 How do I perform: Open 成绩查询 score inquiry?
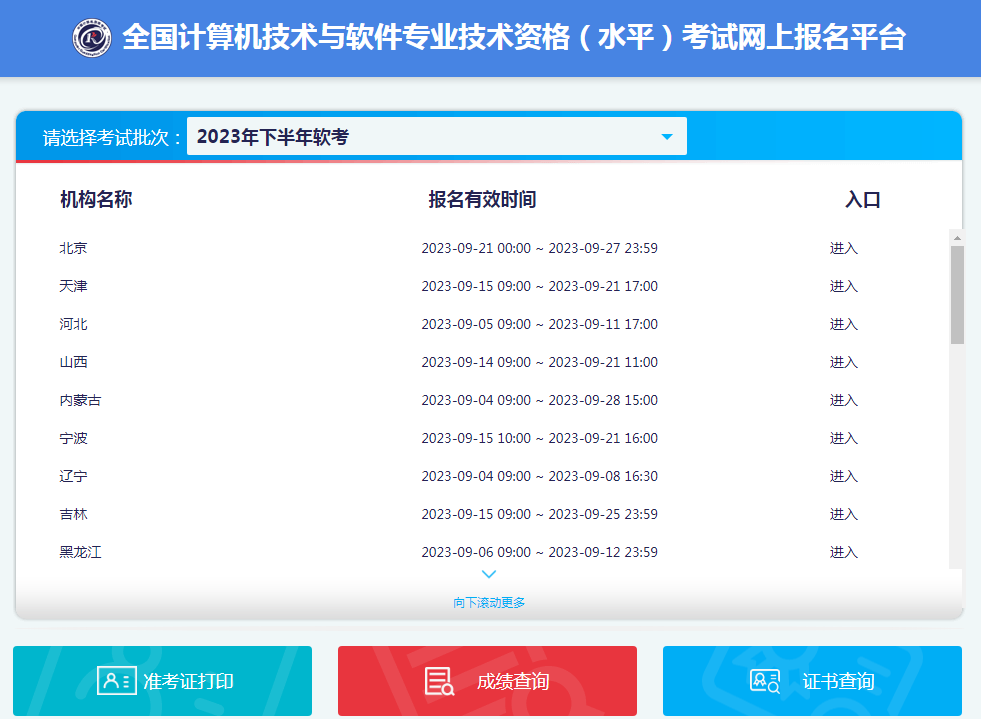click(486, 681)
